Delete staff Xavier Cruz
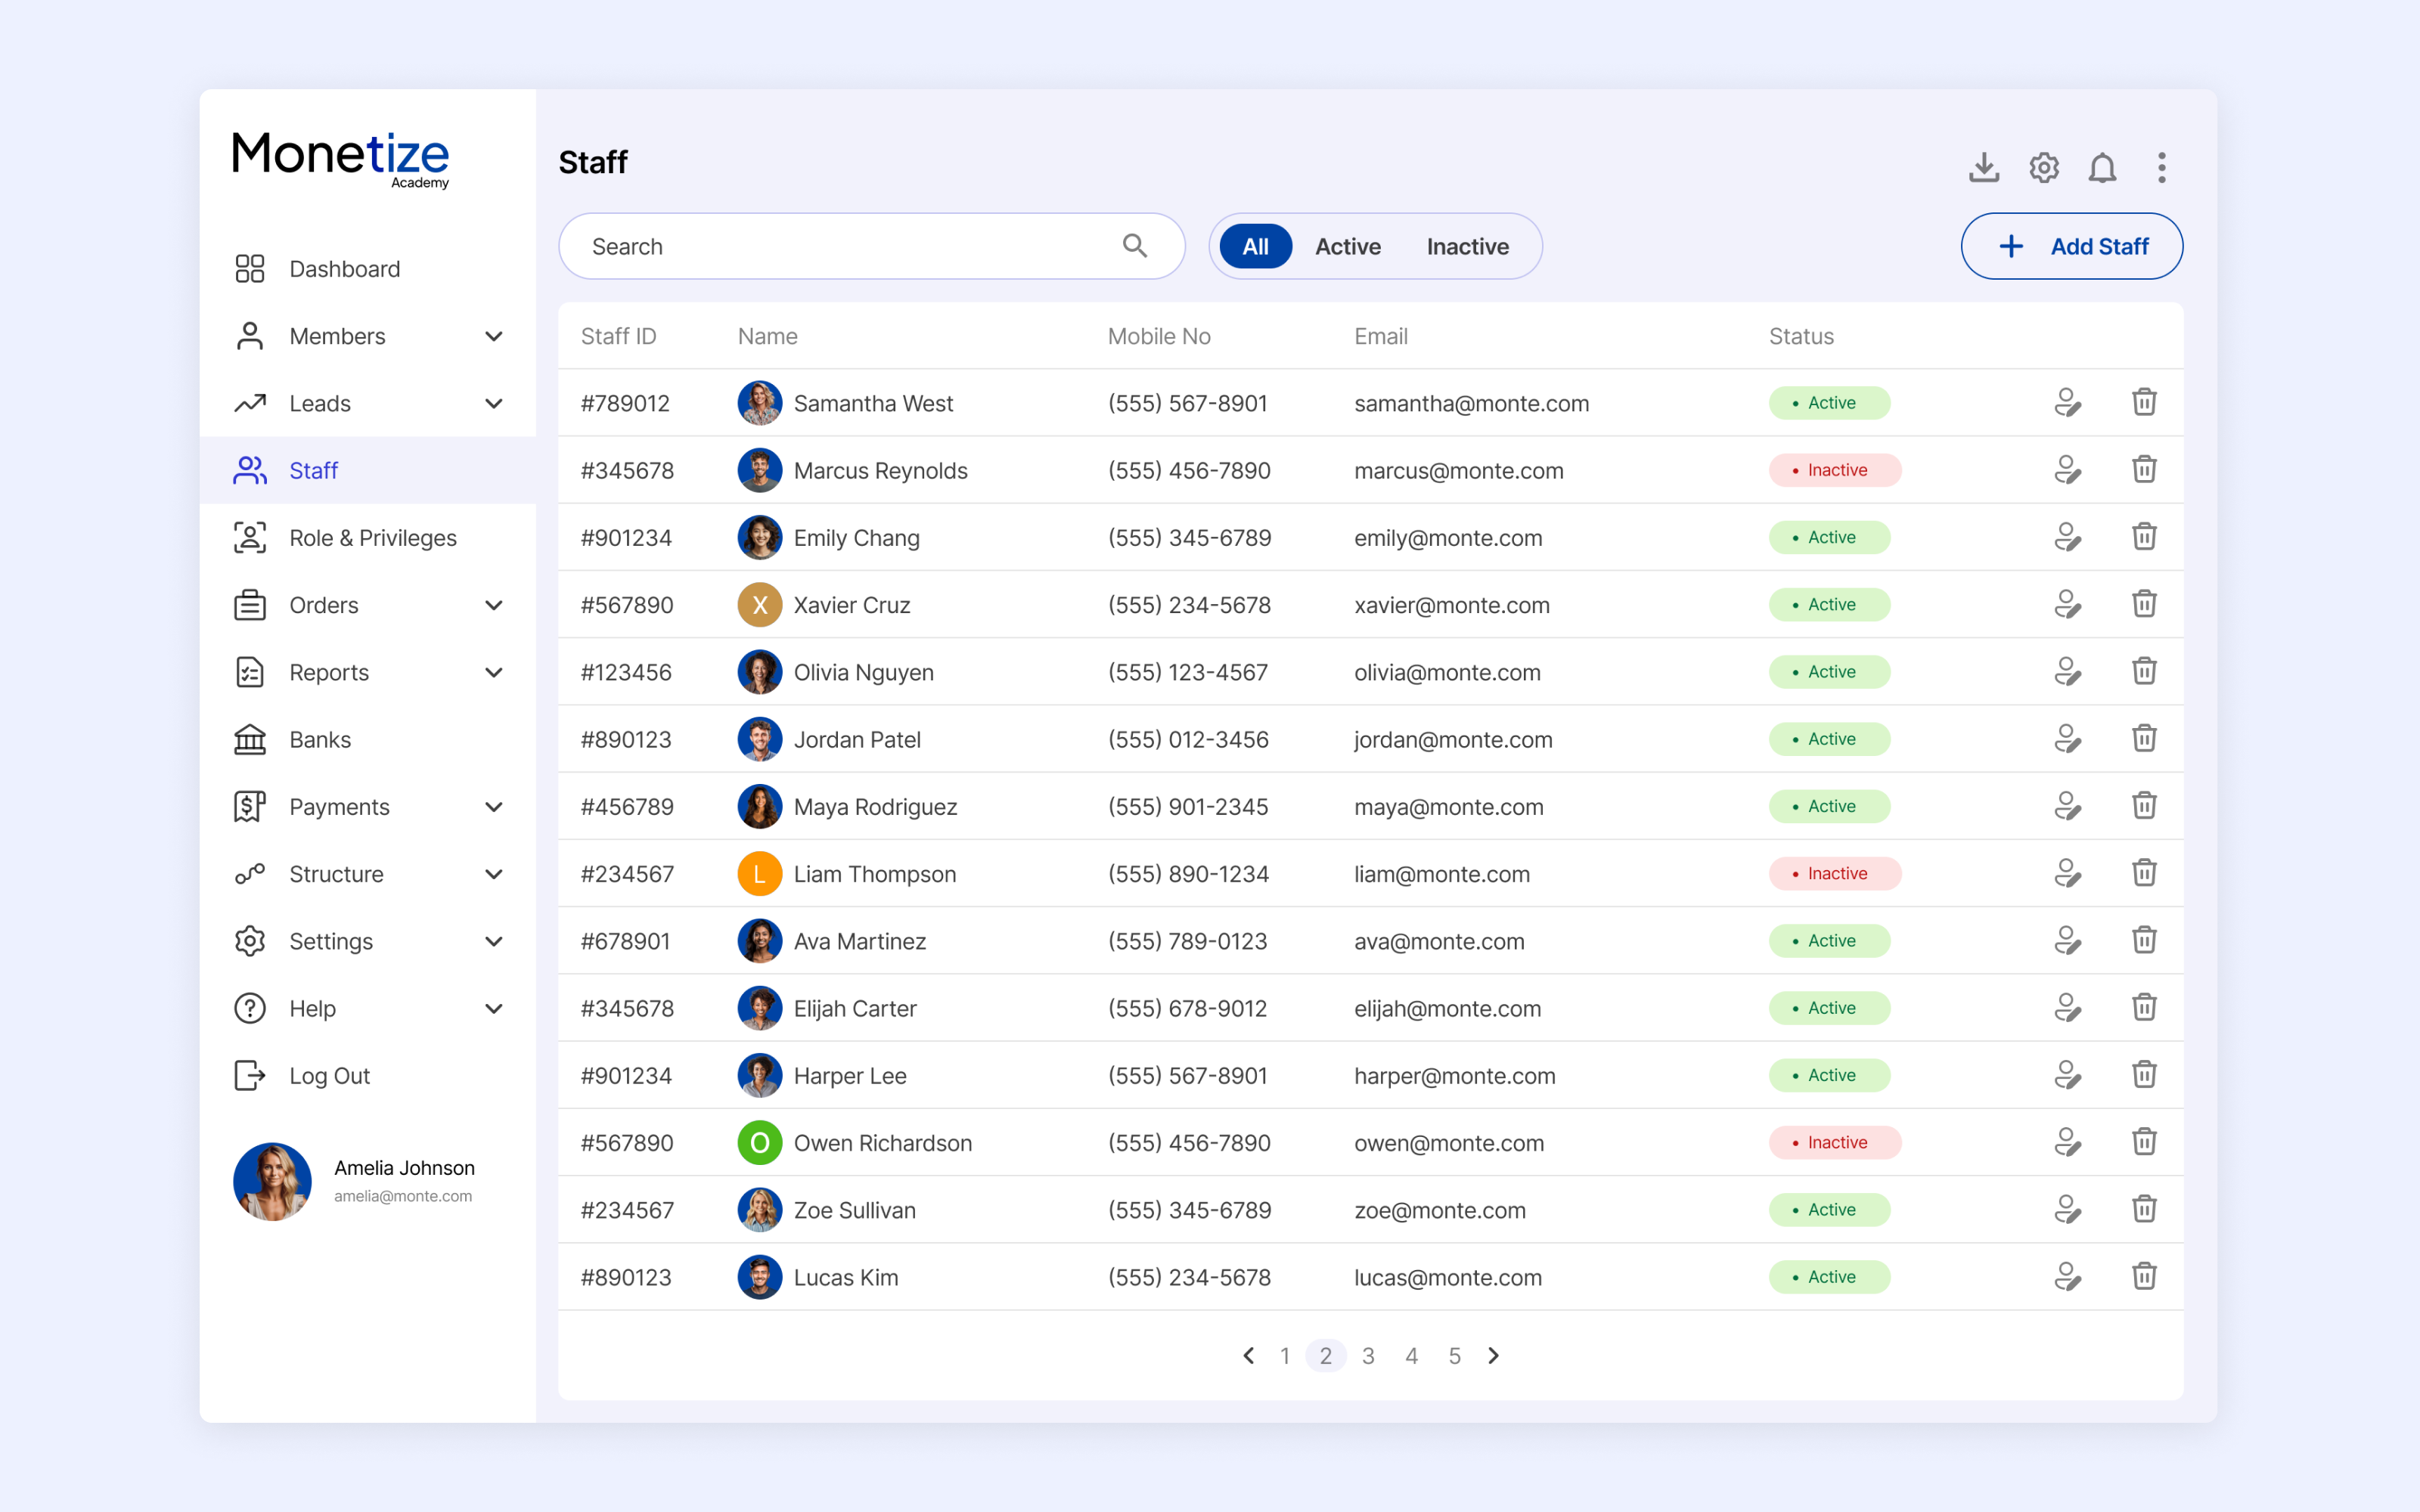This screenshot has width=2420, height=1512. click(x=2144, y=604)
